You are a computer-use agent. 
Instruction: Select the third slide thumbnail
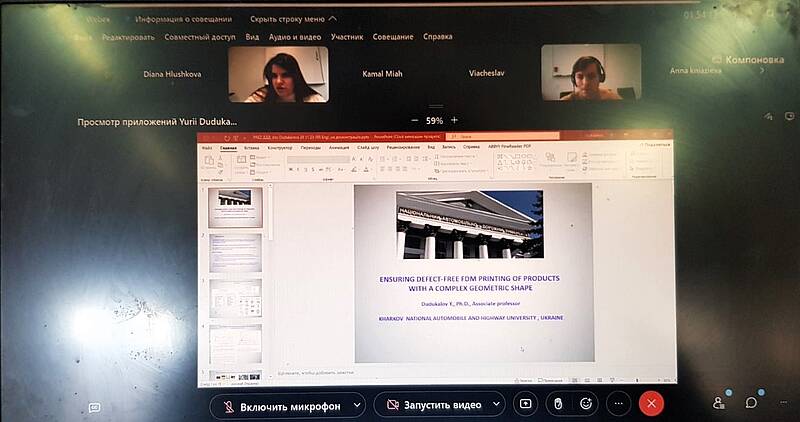point(235,298)
